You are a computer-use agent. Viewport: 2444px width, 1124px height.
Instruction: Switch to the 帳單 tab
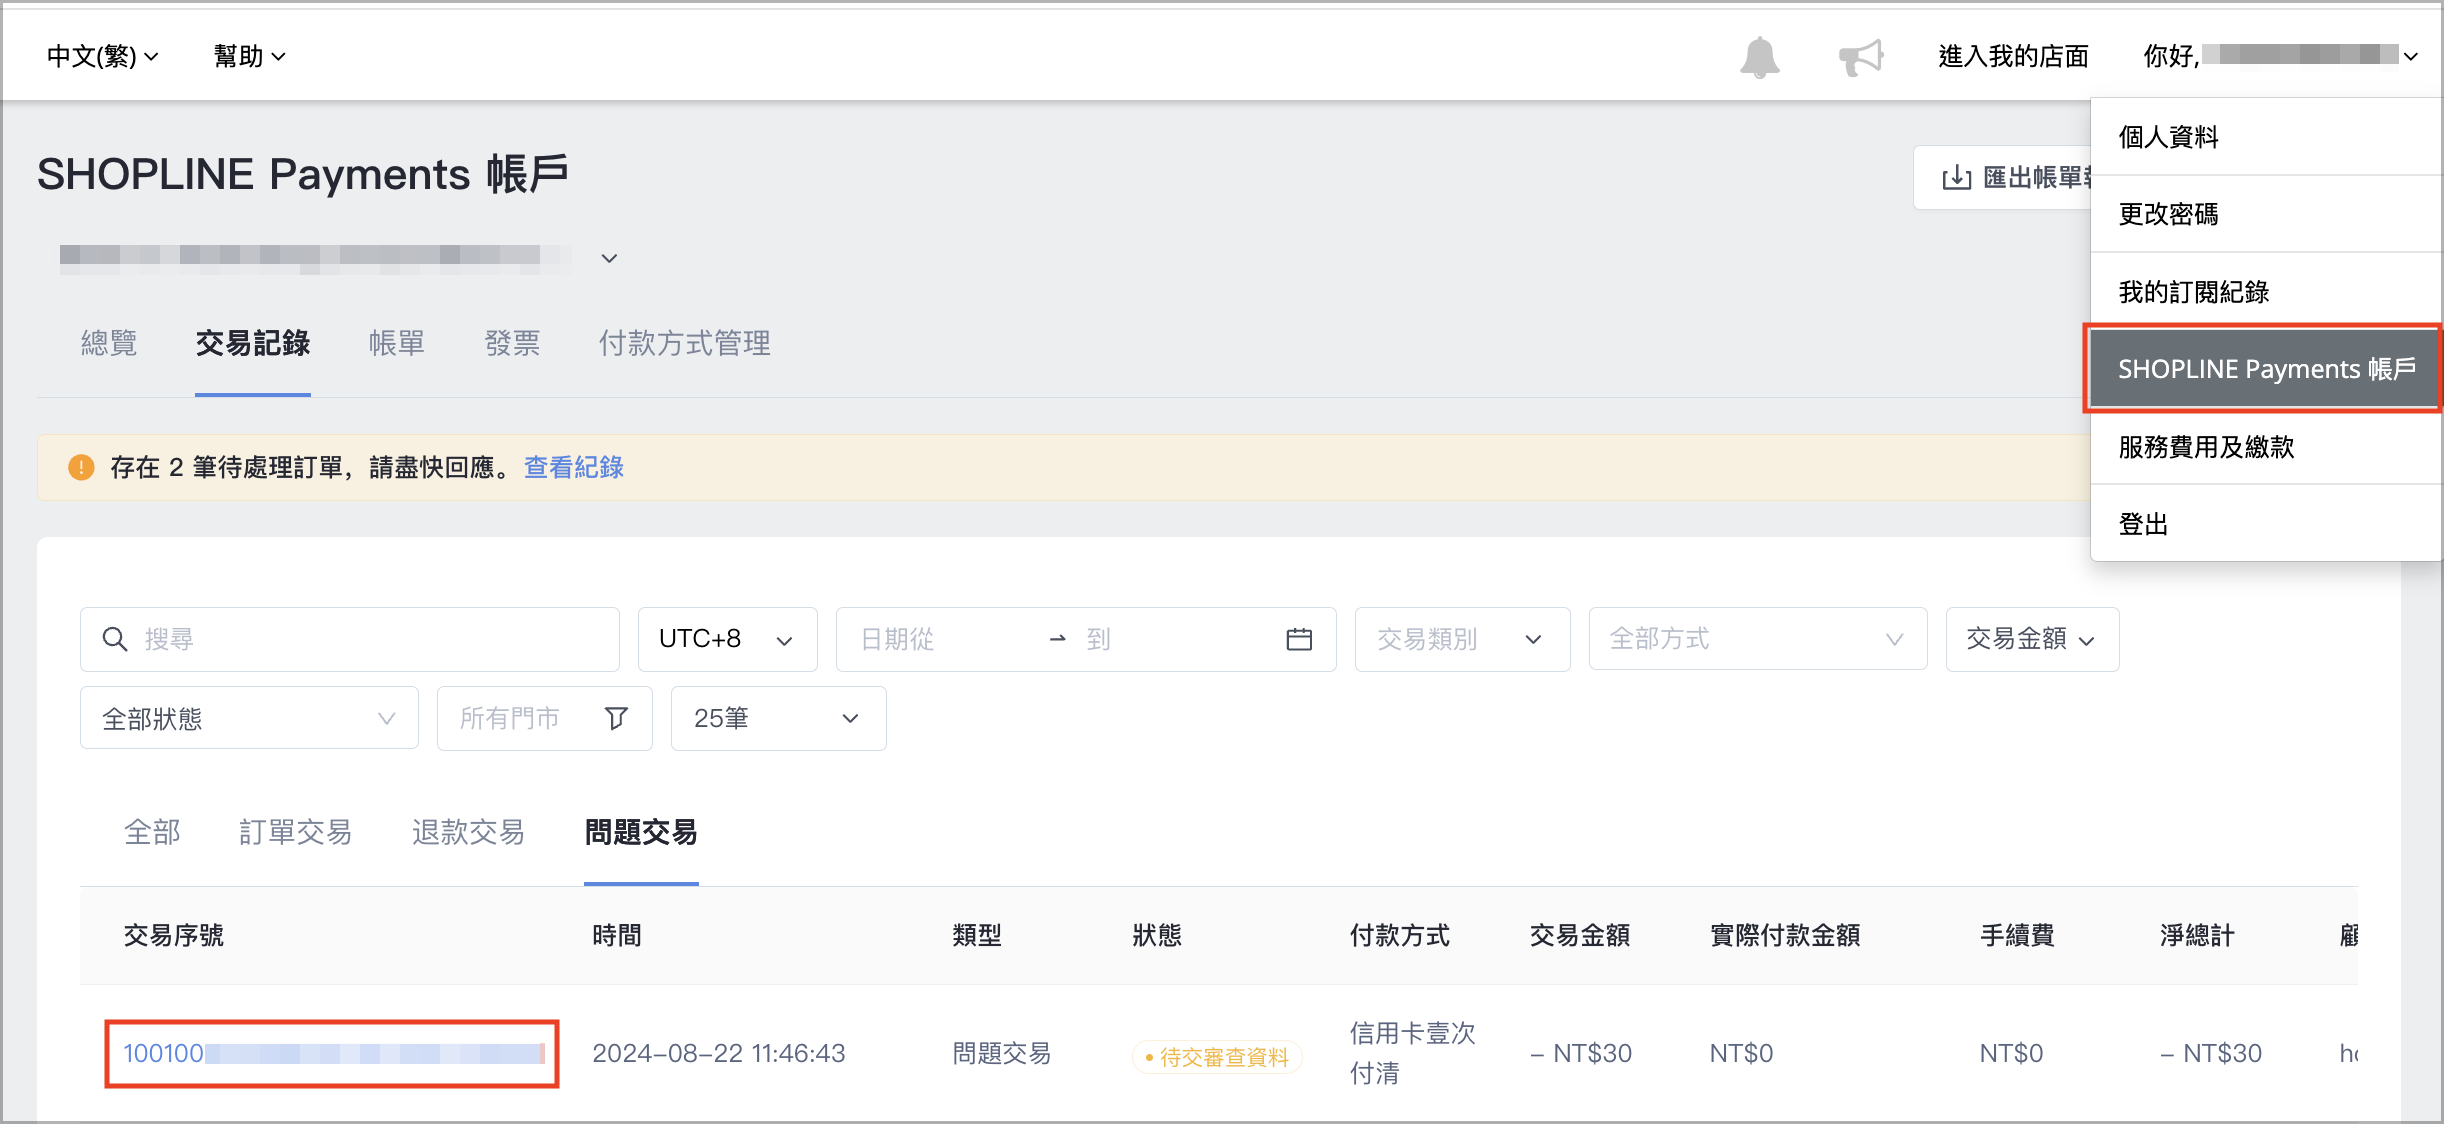(397, 343)
